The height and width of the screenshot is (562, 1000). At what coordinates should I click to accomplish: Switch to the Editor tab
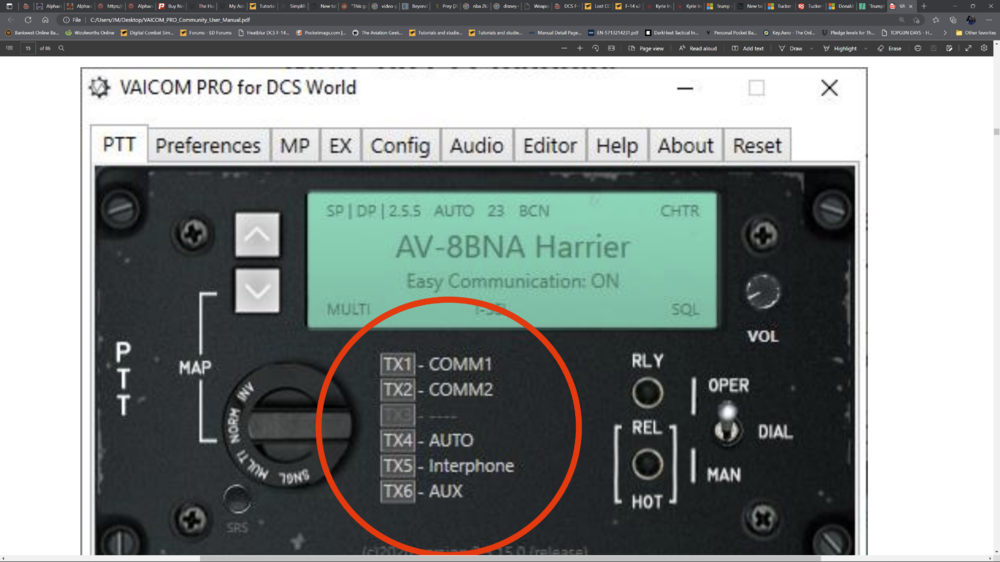coord(550,145)
